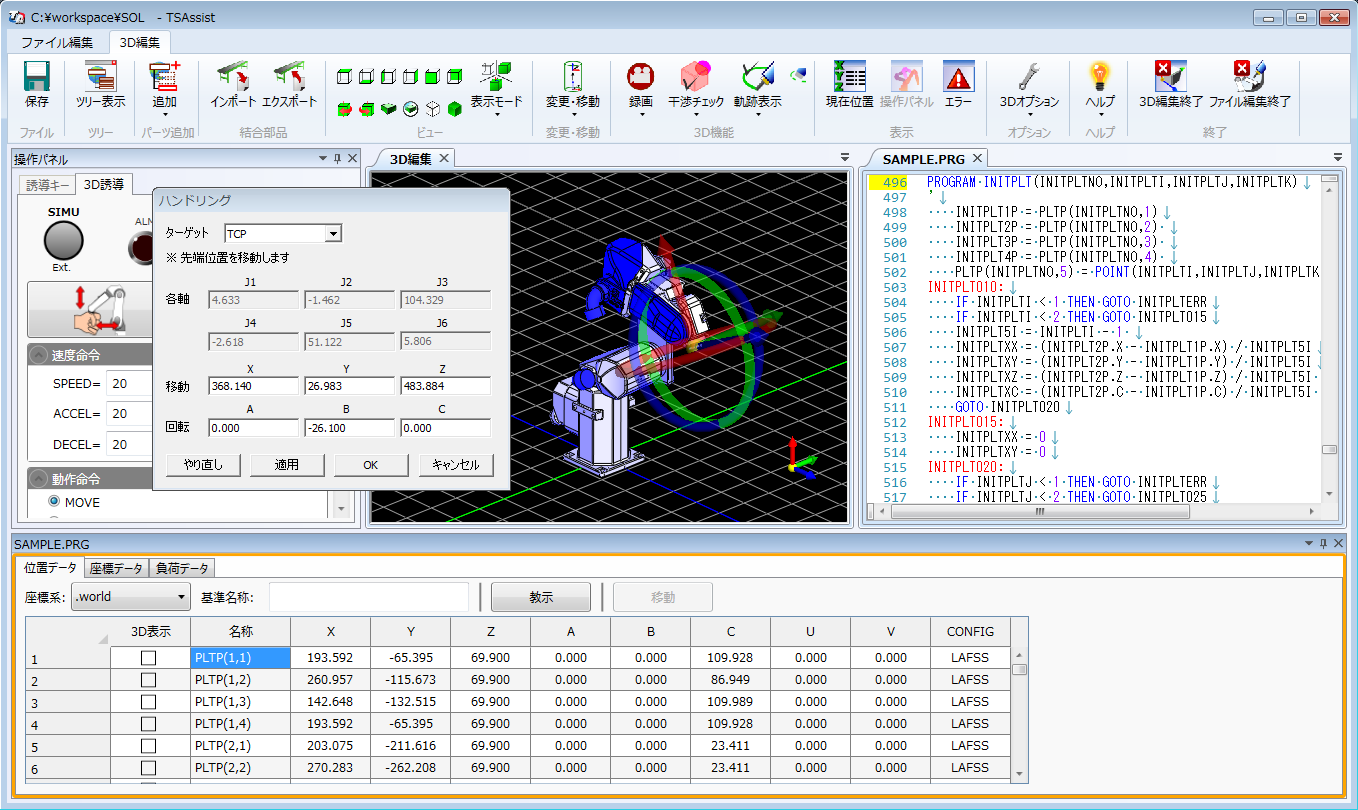Open the ターゲット TCP dropdown
1358x810 pixels.
tap(333, 234)
